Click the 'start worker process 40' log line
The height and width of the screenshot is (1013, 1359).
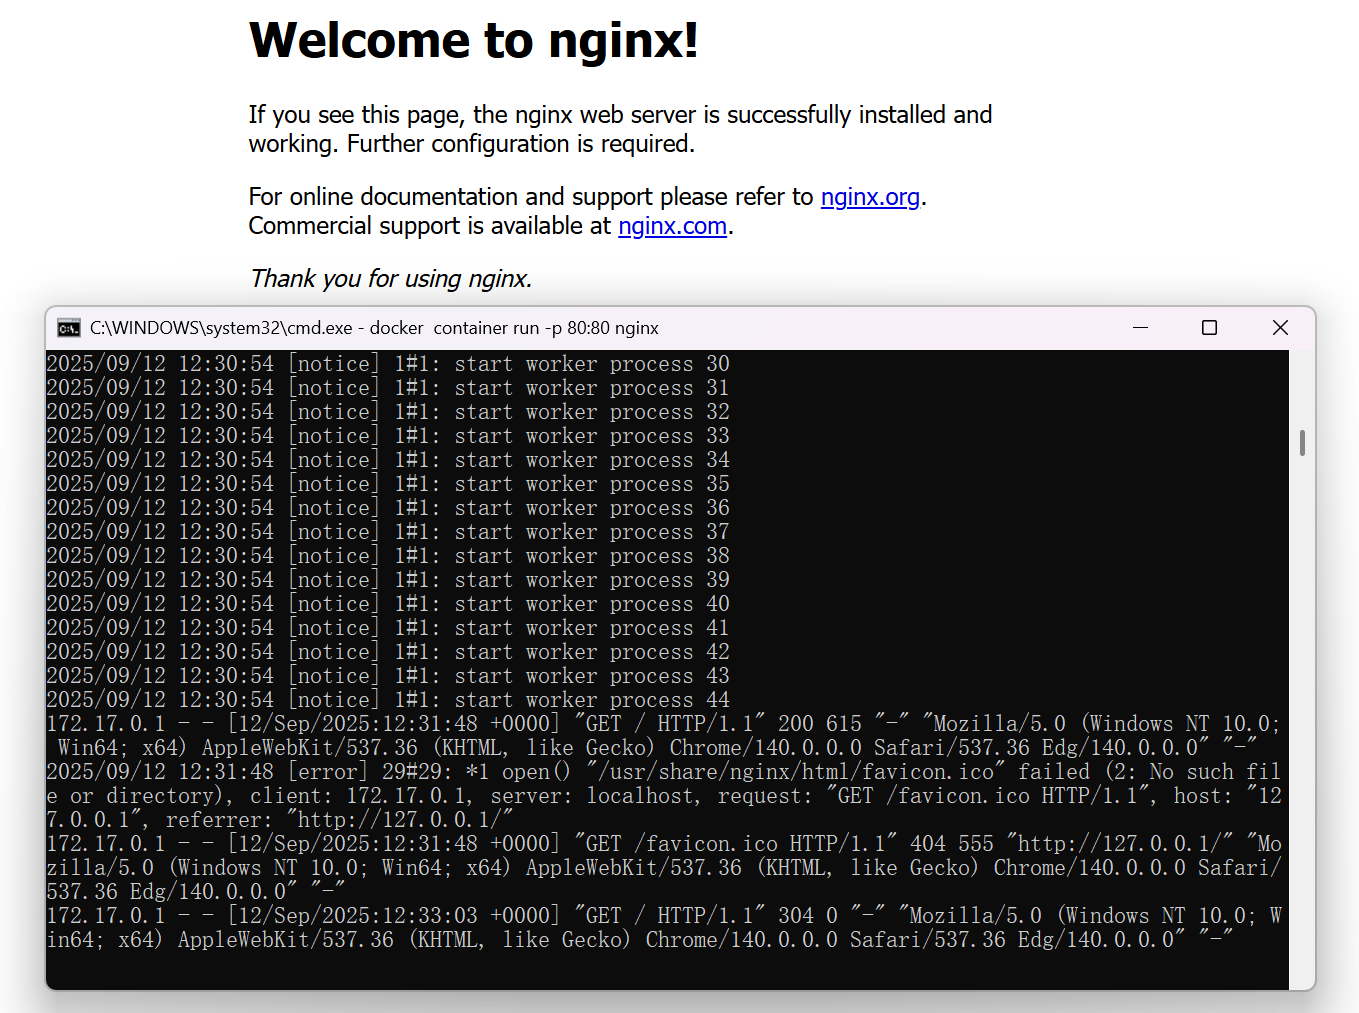pos(388,603)
